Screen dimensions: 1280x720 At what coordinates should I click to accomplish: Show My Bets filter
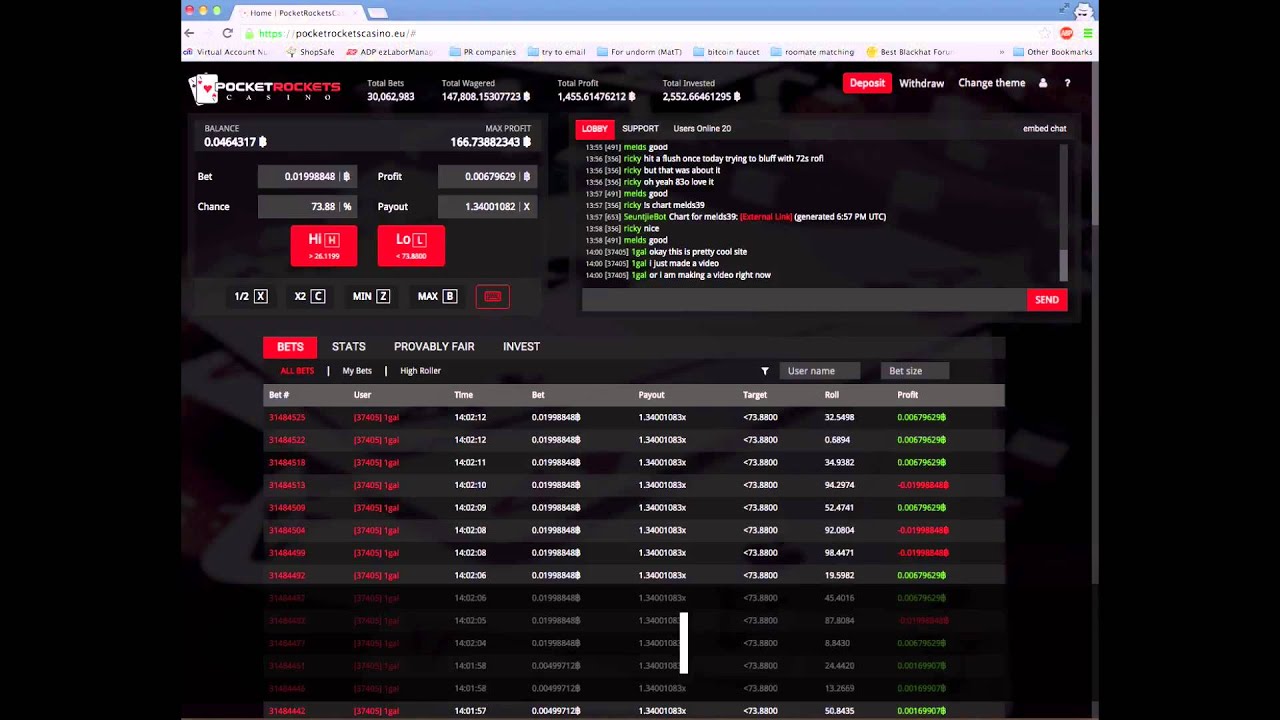coord(357,371)
